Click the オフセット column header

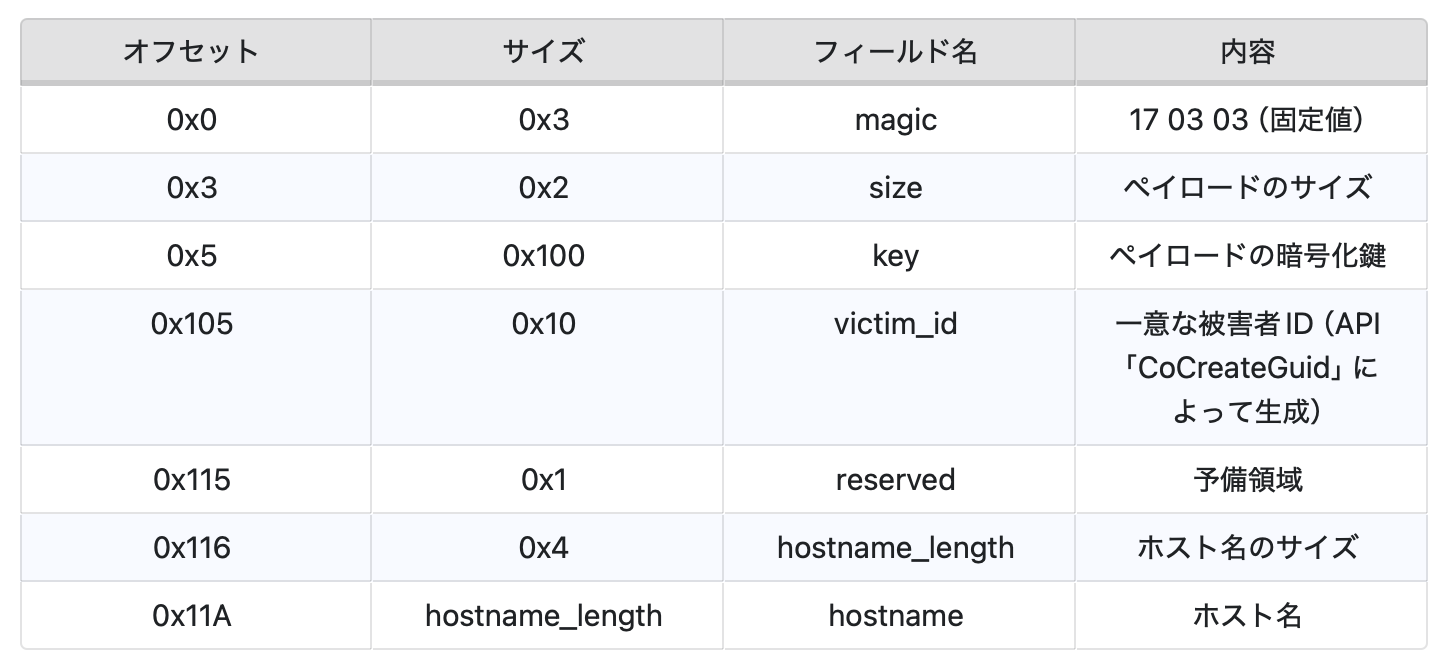click(191, 51)
